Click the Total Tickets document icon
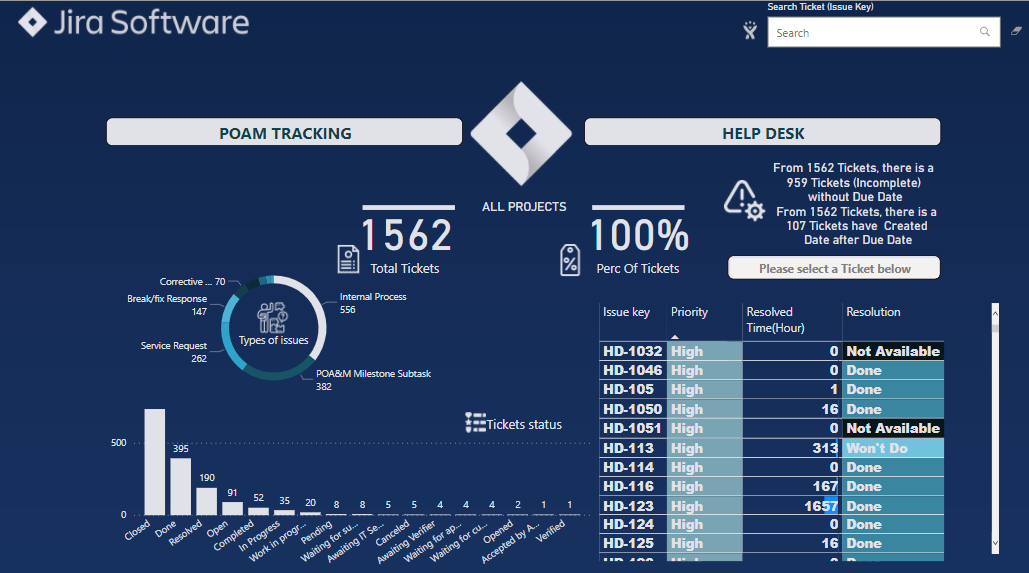Image resolution: width=1029 pixels, height=573 pixels. (x=348, y=259)
